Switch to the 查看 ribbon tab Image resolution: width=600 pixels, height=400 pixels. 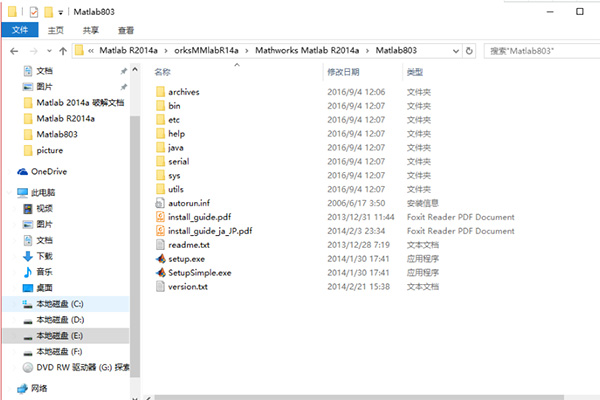point(126,30)
